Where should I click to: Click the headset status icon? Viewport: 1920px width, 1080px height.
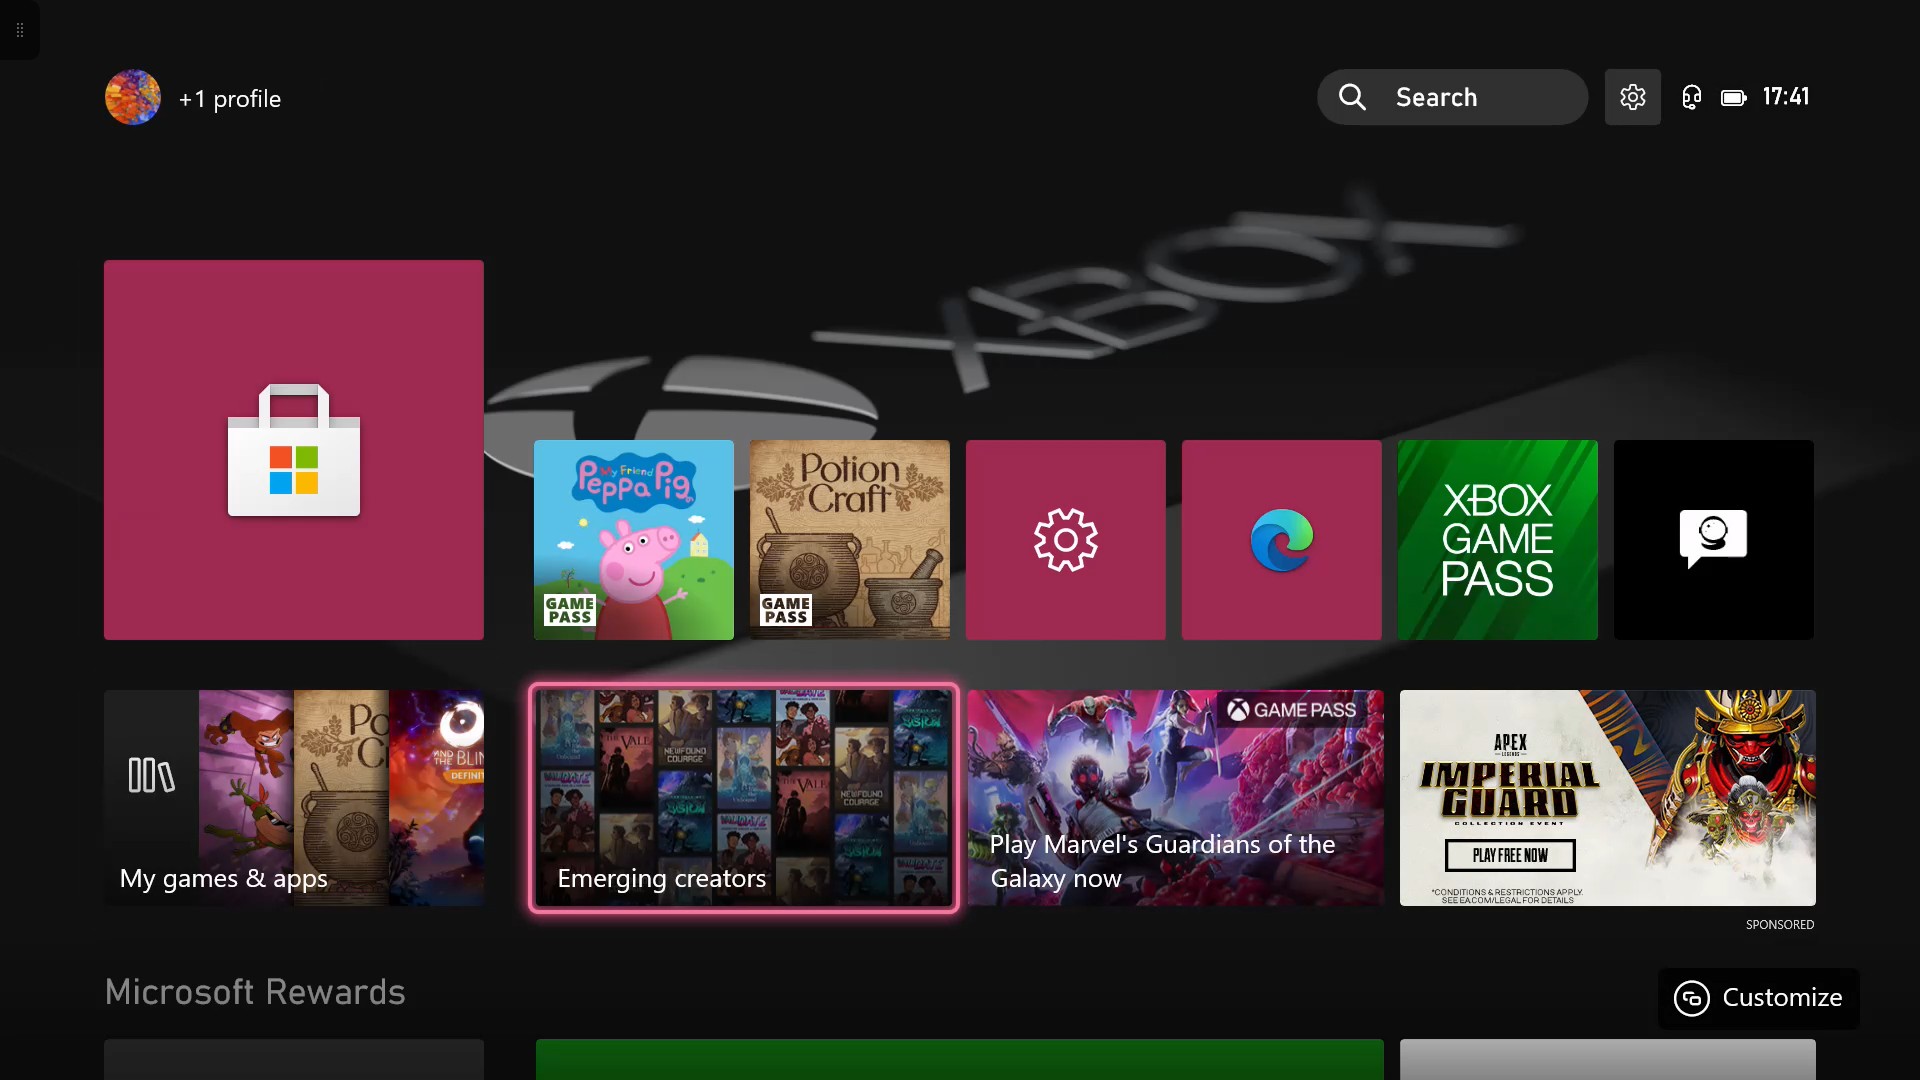(1691, 97)
